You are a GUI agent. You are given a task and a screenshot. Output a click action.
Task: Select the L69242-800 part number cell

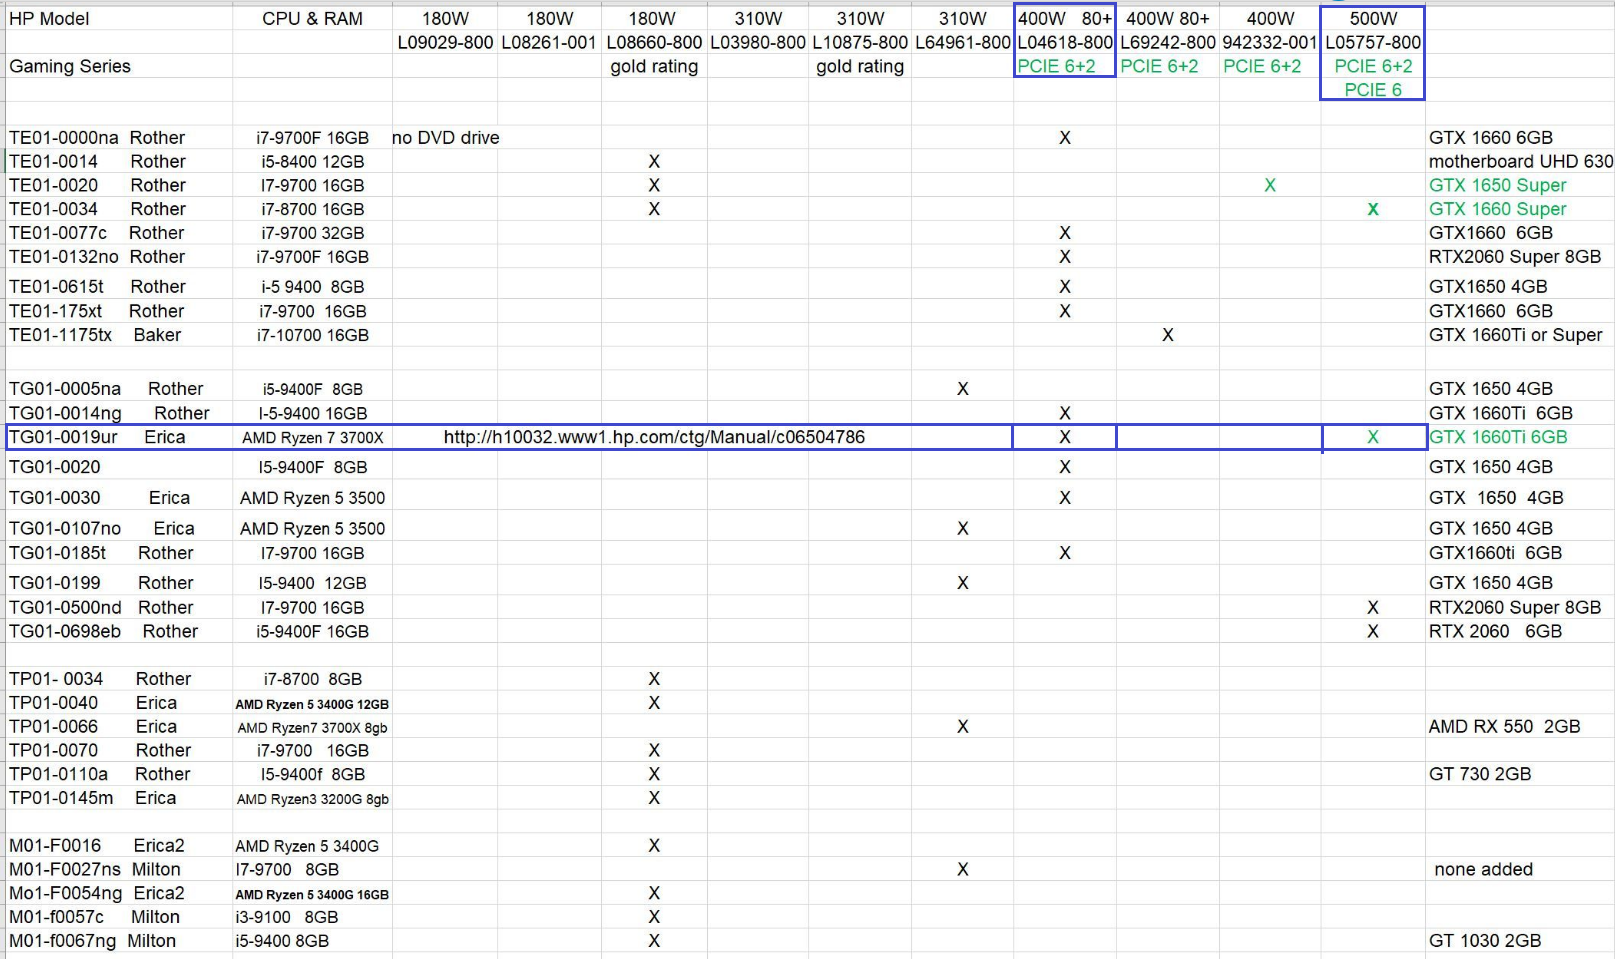coord(1168,42)
